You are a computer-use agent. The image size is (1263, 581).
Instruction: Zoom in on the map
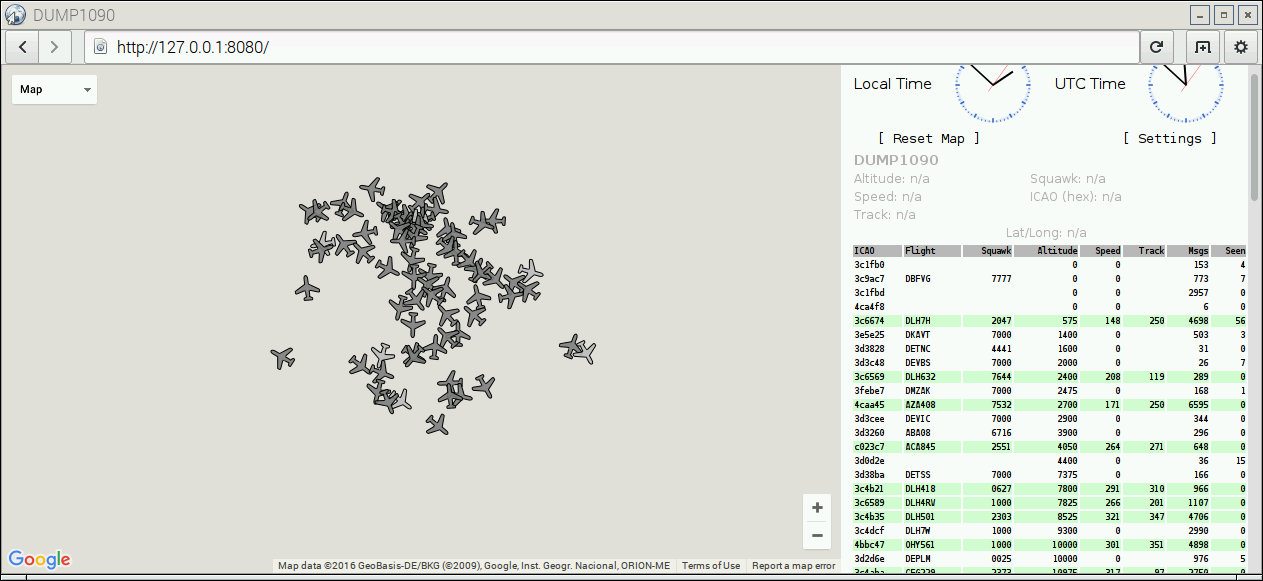tap(817, 507)
